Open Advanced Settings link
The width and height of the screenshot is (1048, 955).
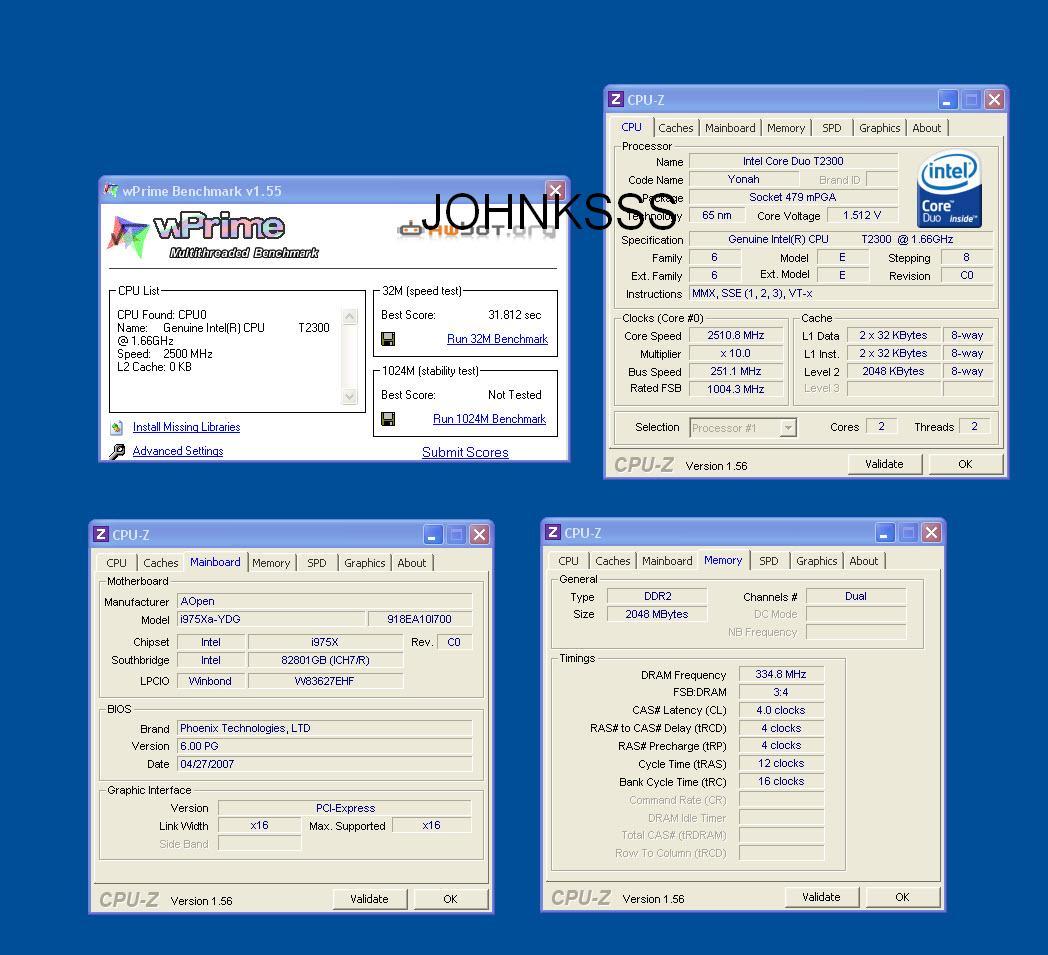tap(178, 451)
